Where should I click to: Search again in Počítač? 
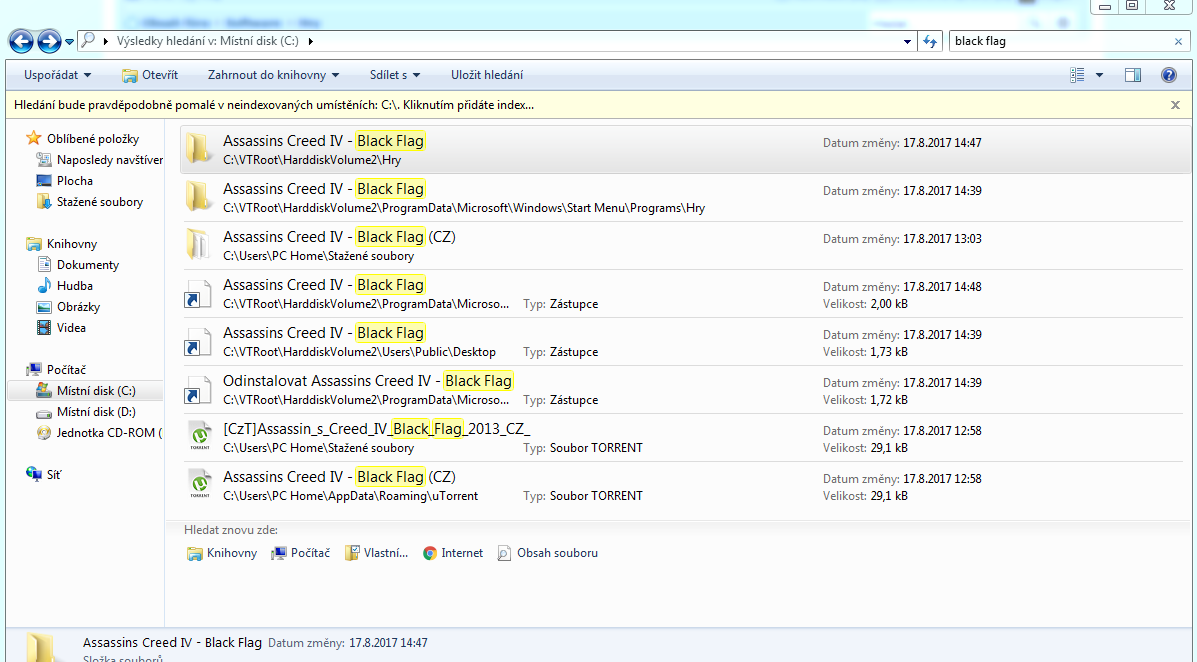tap(301, 553)
